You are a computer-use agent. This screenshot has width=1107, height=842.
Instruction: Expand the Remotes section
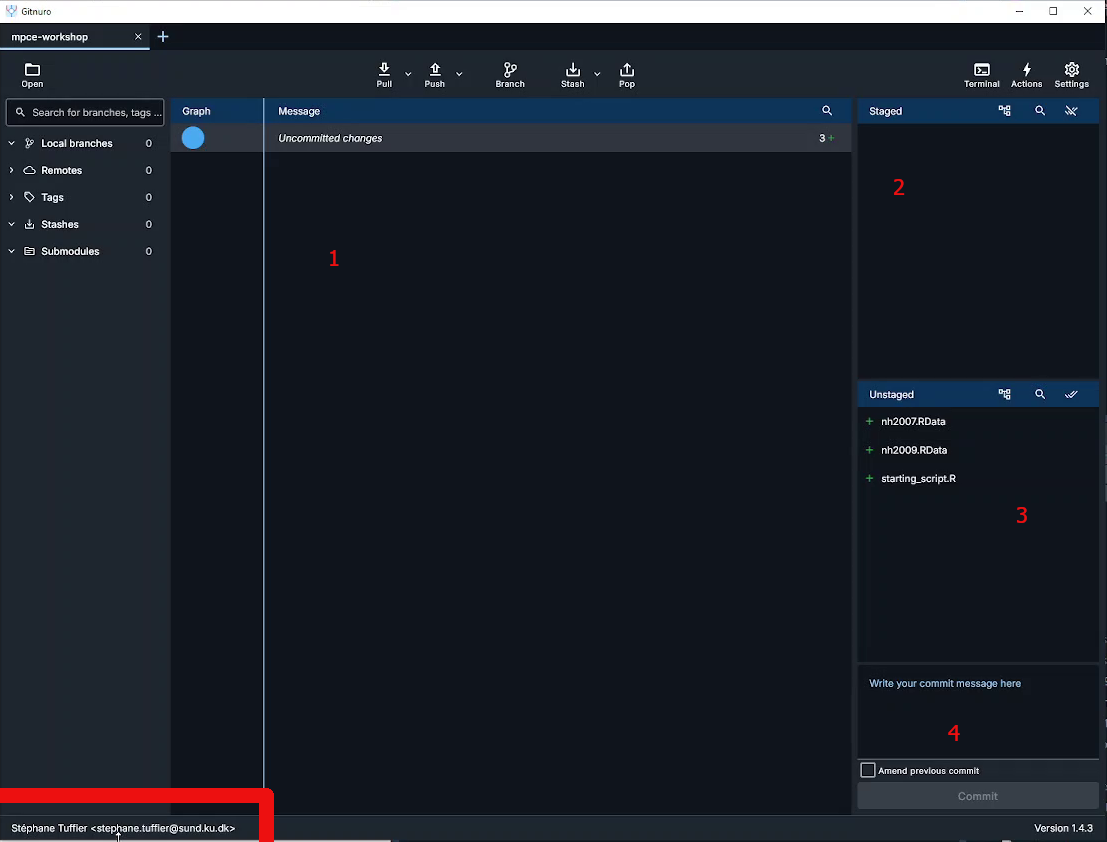pos(11,171)
